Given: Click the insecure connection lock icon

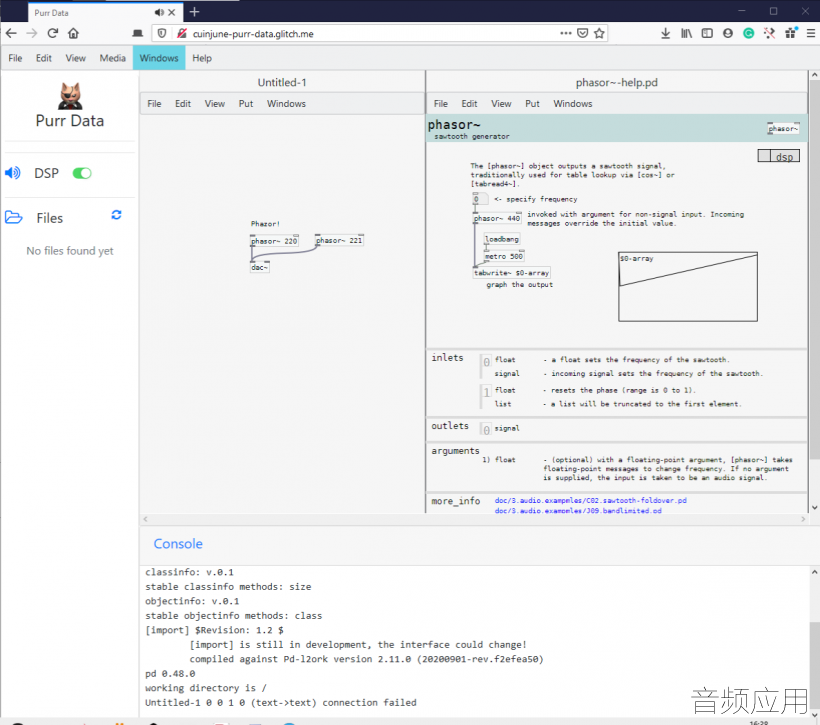Looking at the screenshot, I should click(x=181, y=33).
